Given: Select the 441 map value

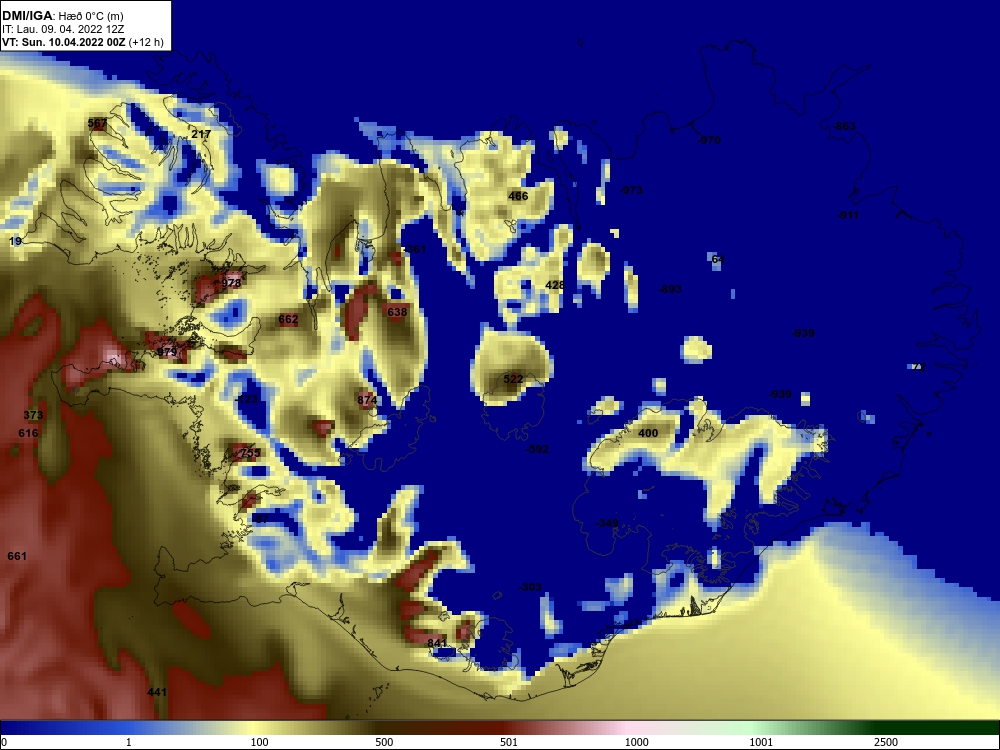Looking at the screenshot, I should (157, 692).
